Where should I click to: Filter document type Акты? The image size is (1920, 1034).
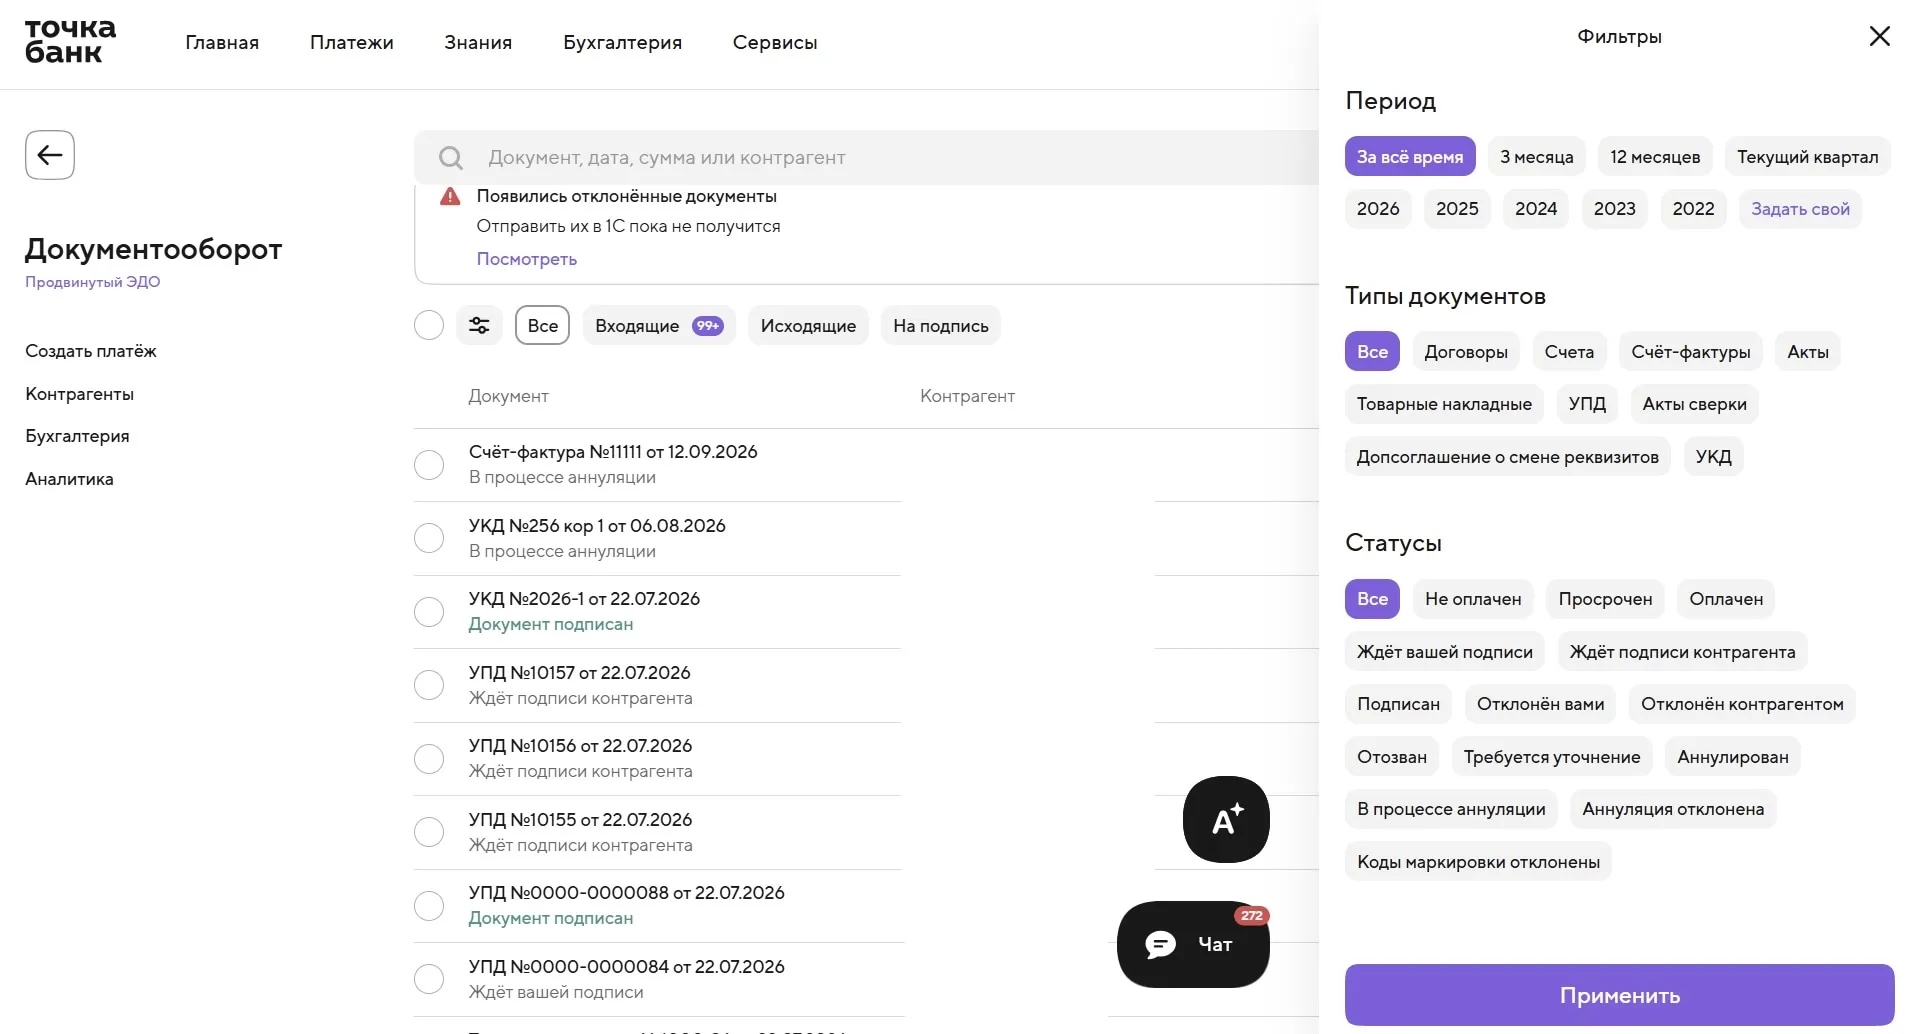pyautogui.click(x=1808, y=351)
